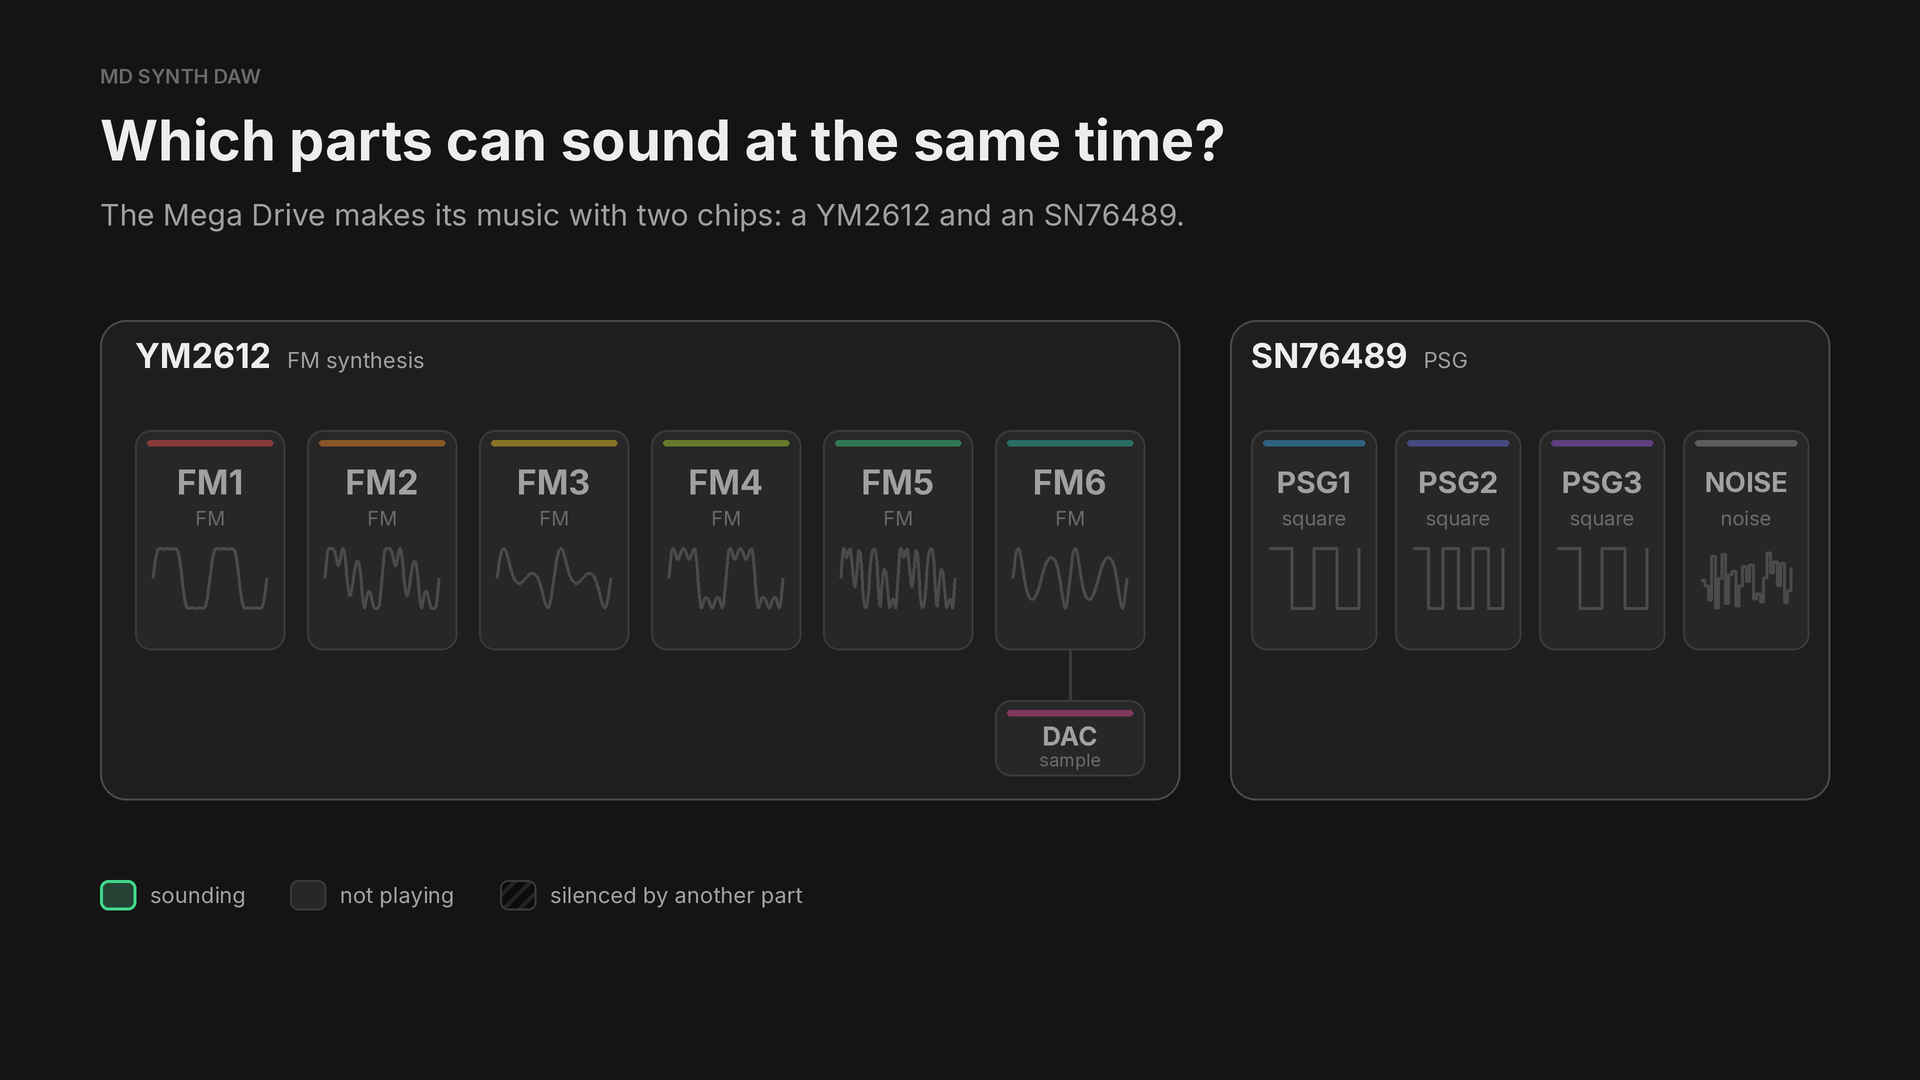Select the 'FM3' channel name

pyautogui.click(x=554, y=483)
